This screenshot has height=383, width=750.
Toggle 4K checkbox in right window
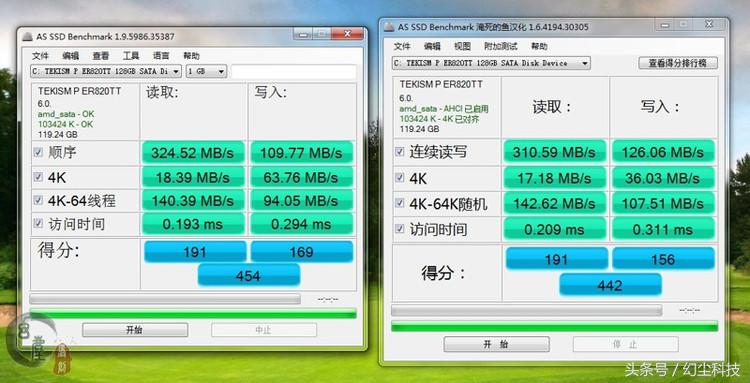[x=400, y=178]
